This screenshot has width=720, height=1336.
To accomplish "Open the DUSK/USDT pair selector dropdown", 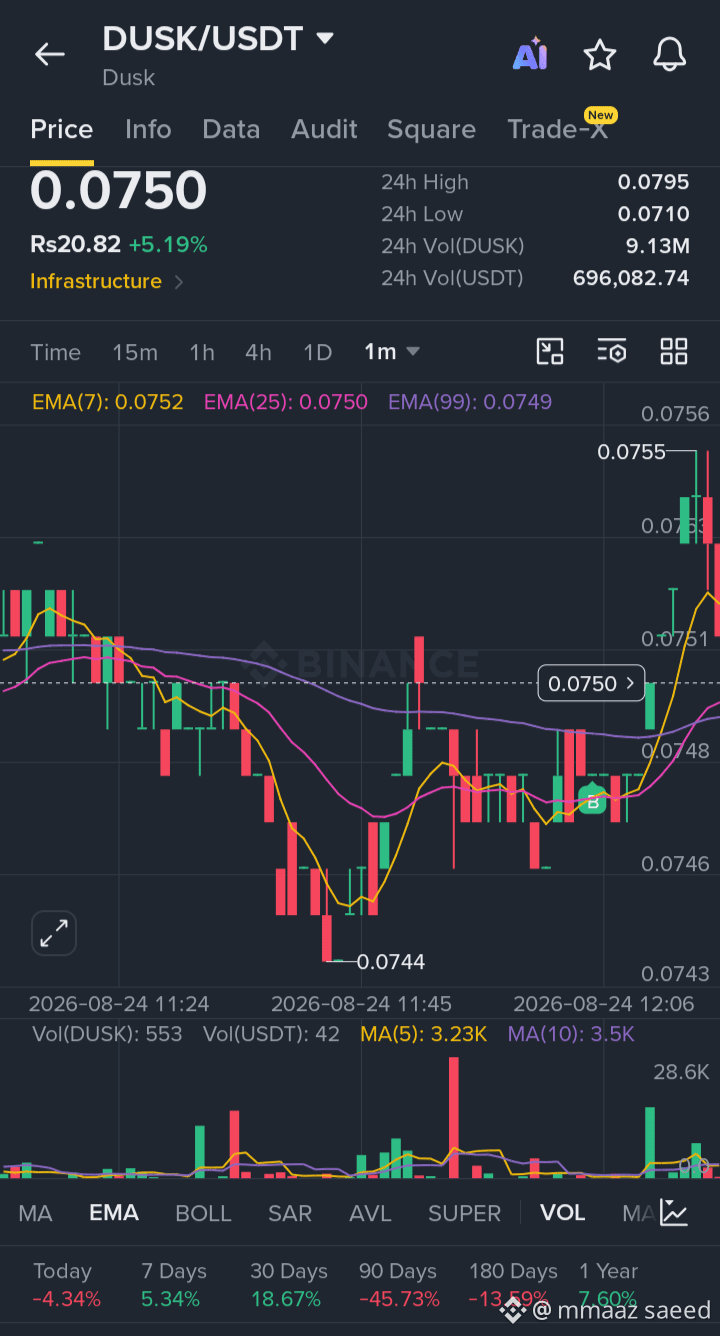I will coord(324,39).
